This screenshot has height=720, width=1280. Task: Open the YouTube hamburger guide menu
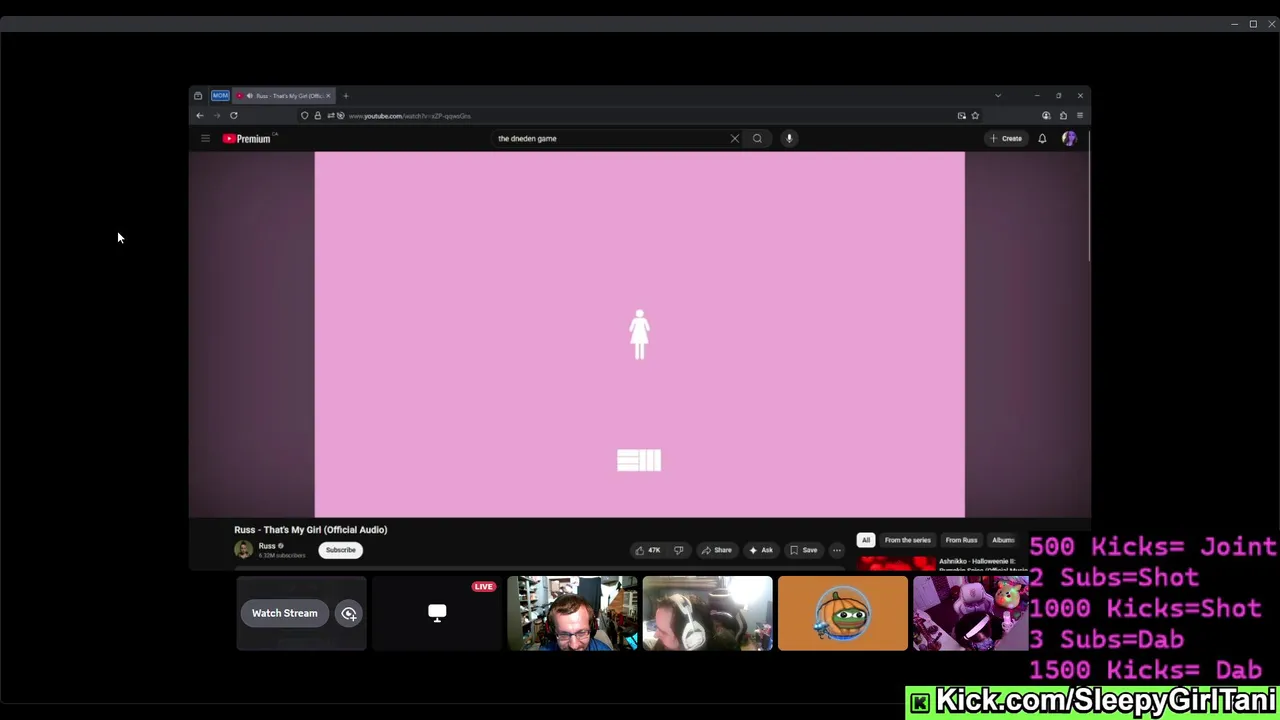(x=205, y=138)
